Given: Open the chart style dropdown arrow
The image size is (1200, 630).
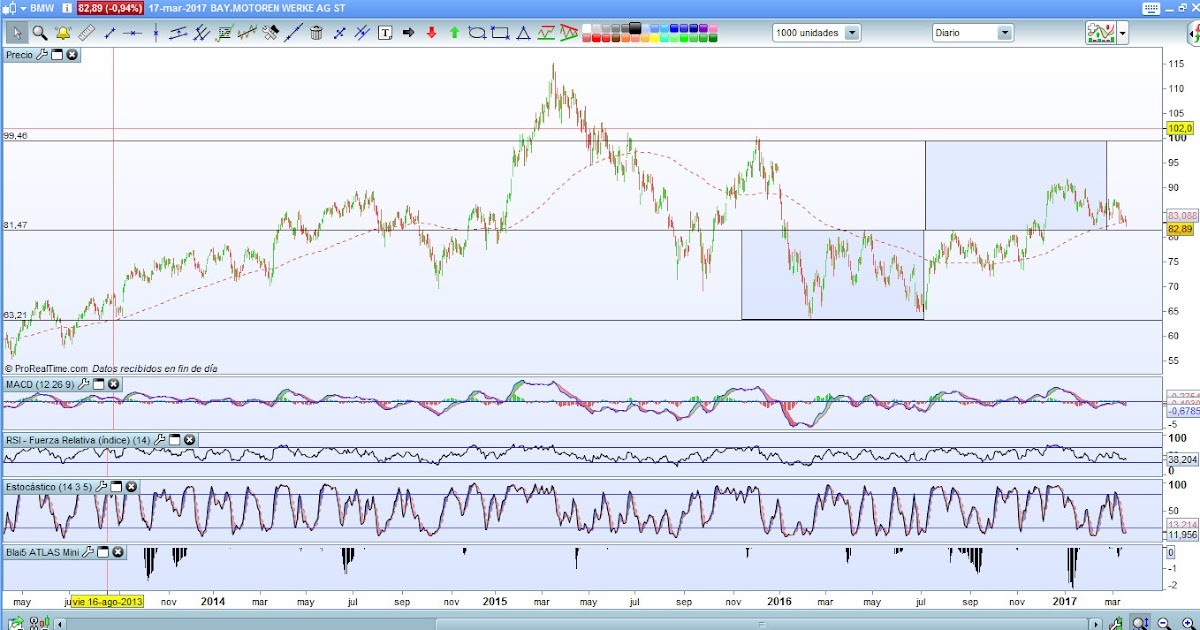Looking at the screenshot, I should pyautogui.click(x=1122, y=33).
